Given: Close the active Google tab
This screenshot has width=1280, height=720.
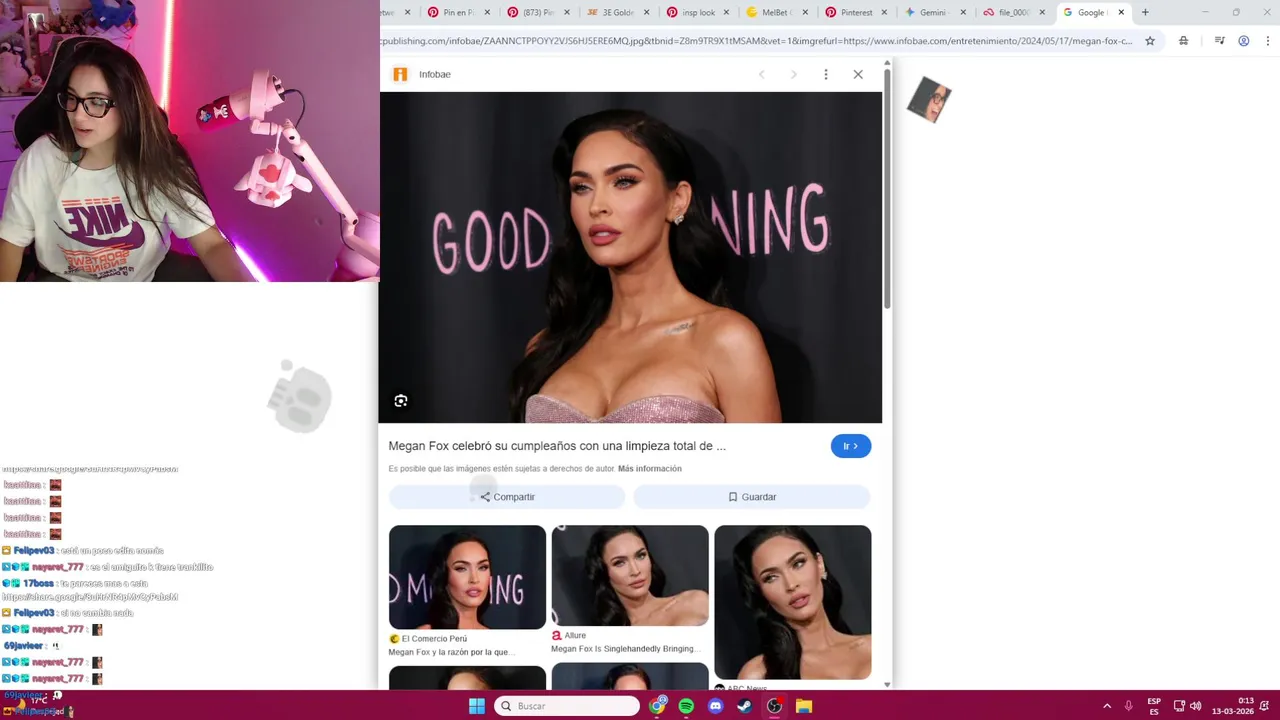Looking at the screenshot, I should pyautogui.click(x=1121, y=12).
